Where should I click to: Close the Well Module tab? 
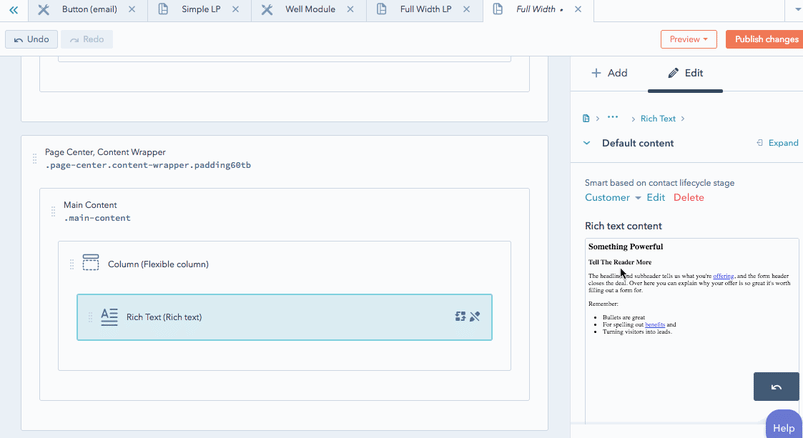pos(350,9)
